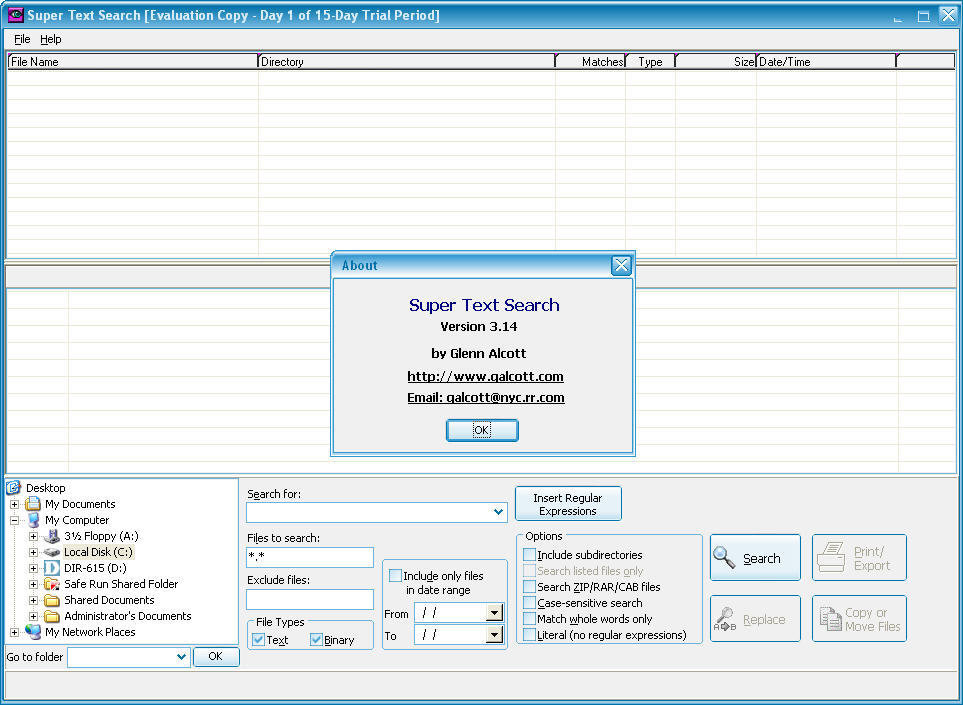The width and height of the screenshot is (963, 705).
Task: Click the Safe Run Shared Folder icon
Action: point(52,583)
